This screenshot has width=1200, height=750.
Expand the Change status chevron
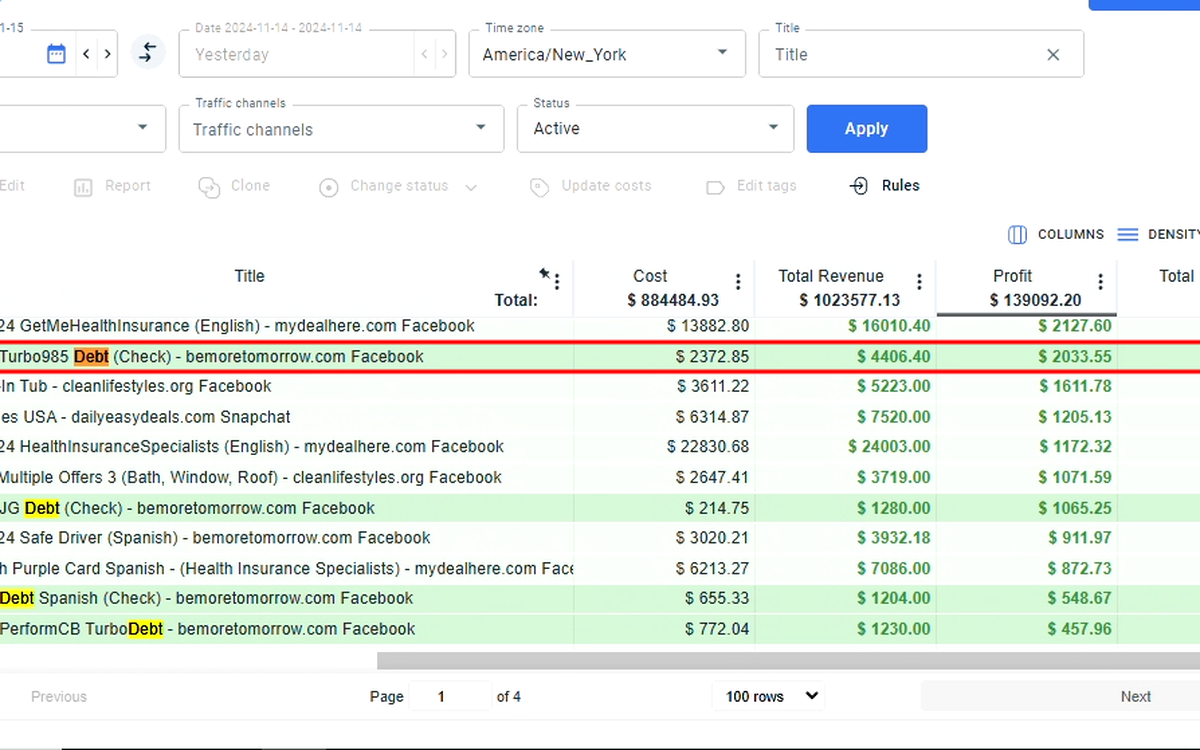[471, 187]
